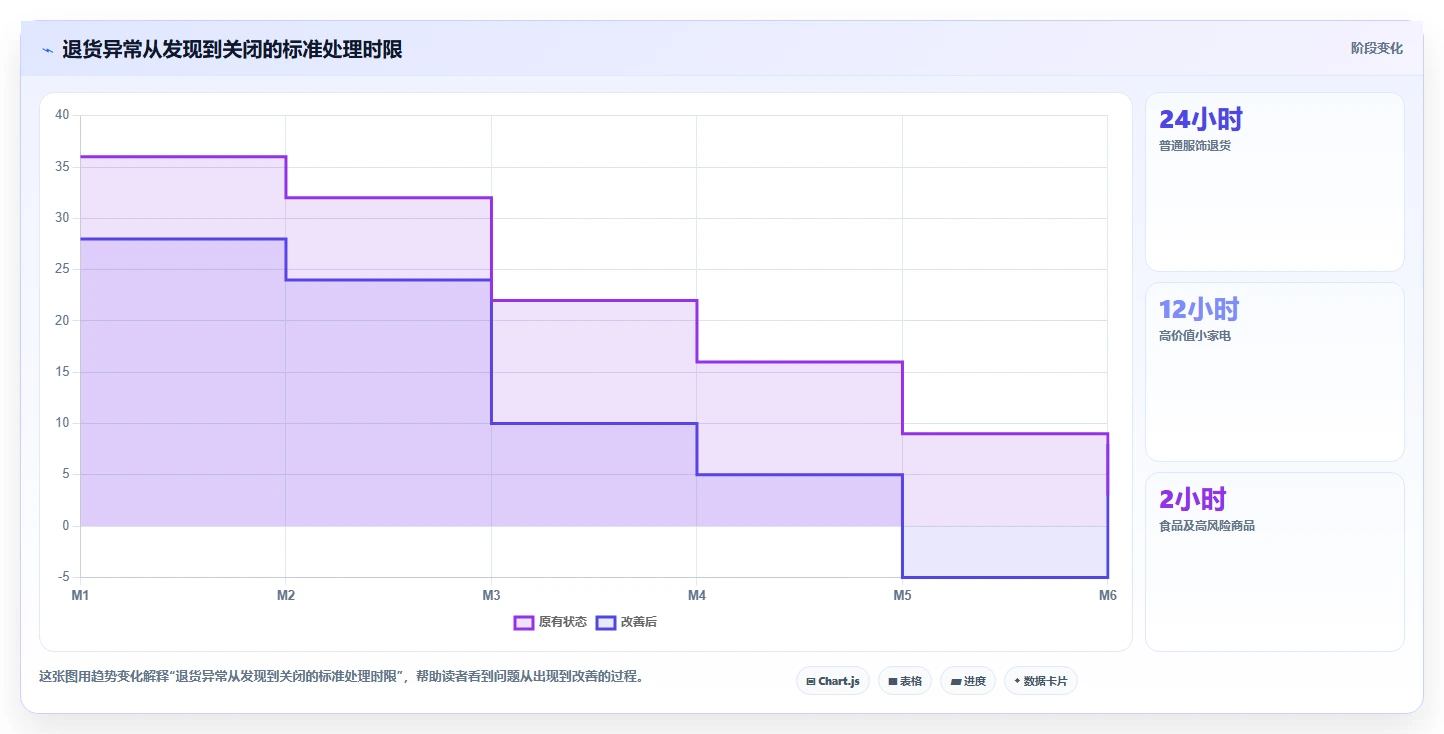
Task: Select the 进度 tag
Action: [x=968, y=681]
